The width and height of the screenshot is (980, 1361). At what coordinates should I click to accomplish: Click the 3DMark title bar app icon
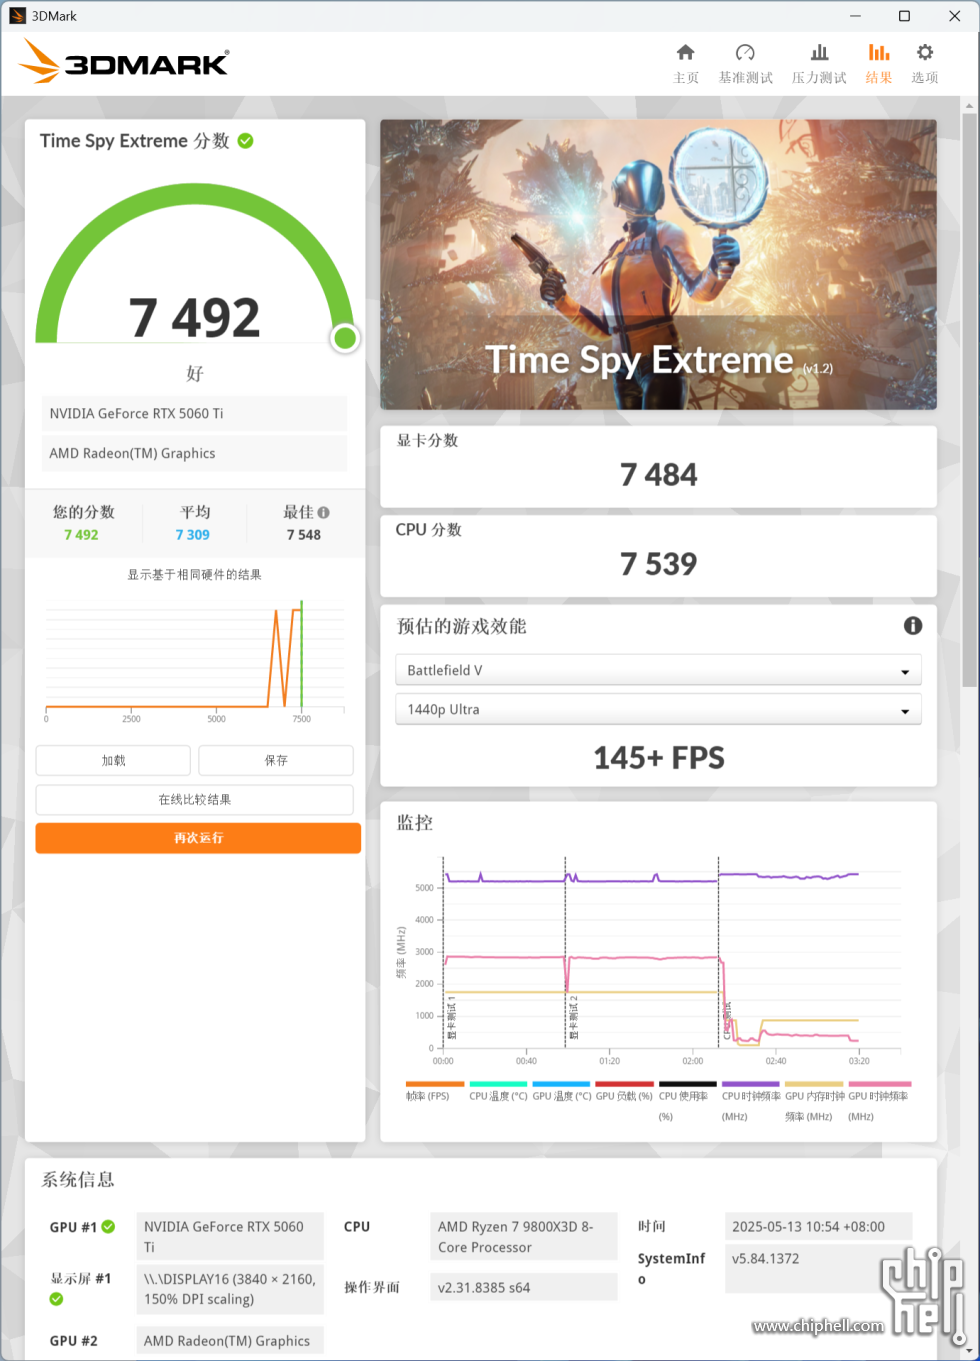(17, 16)
